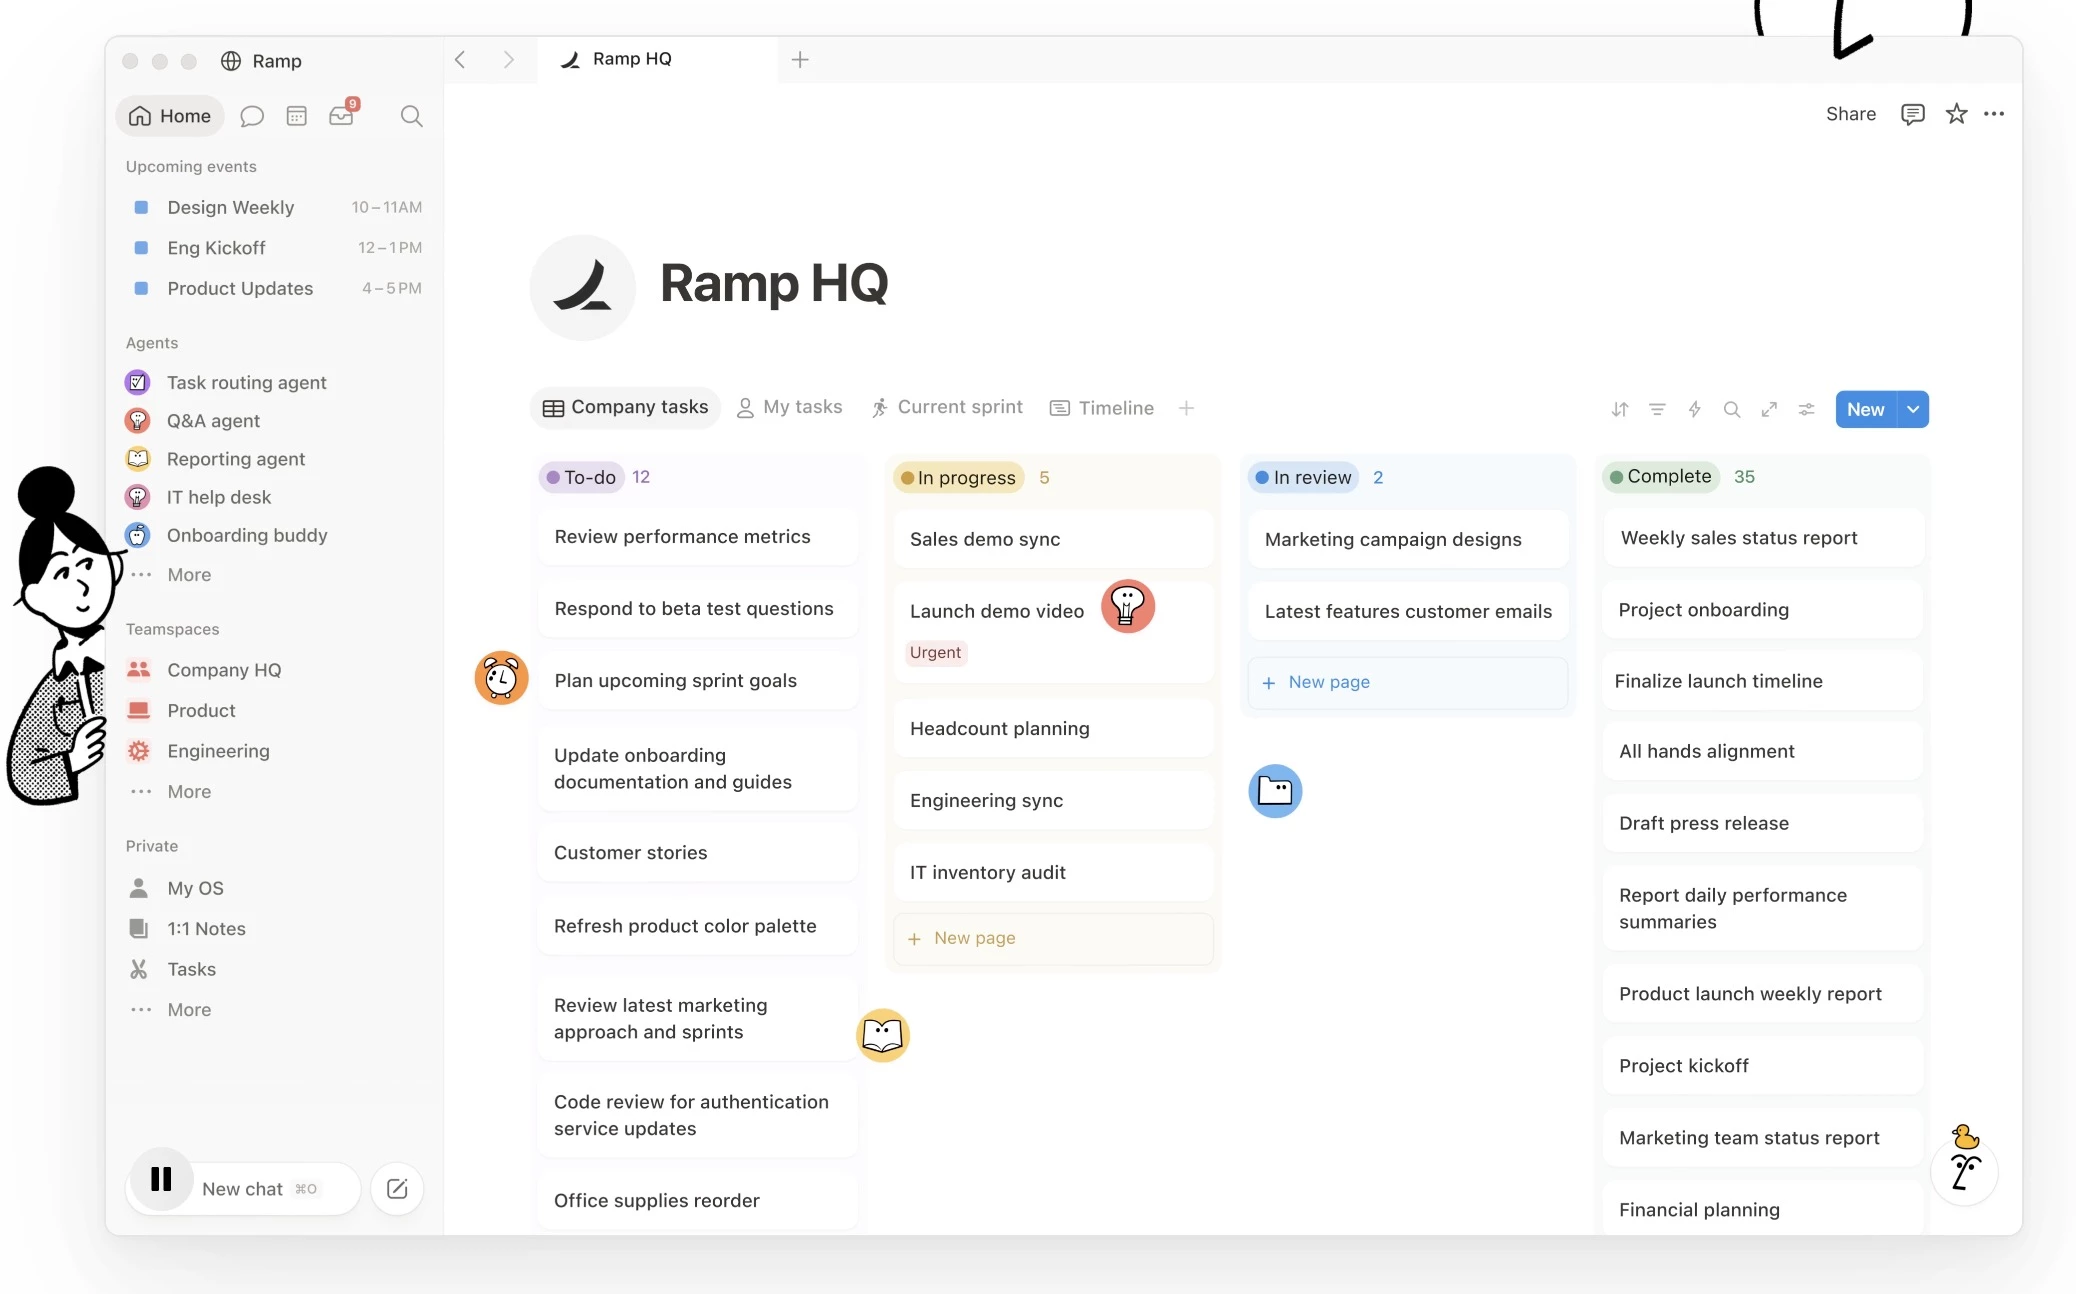Switch to the Timeline view
This screenshot has height=1294, width=2076.
pyautogui.click(x=1101, y=408)
